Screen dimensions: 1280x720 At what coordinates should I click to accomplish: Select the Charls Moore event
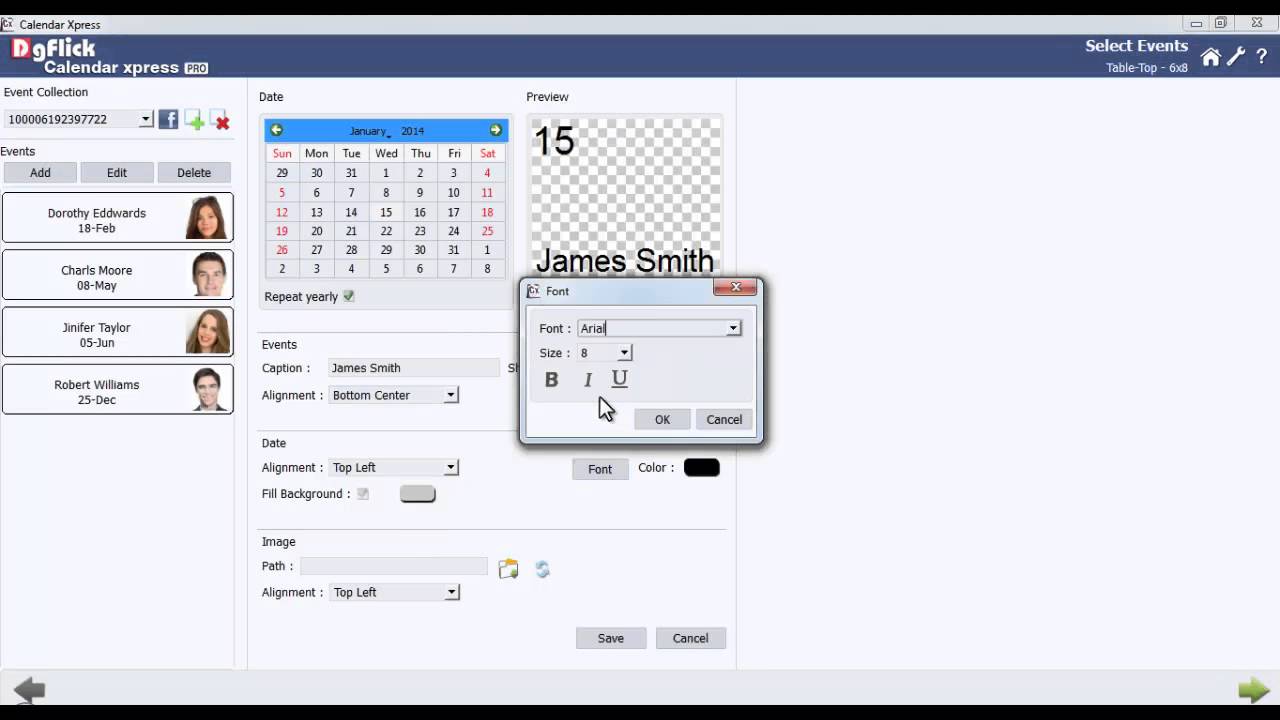117,274
